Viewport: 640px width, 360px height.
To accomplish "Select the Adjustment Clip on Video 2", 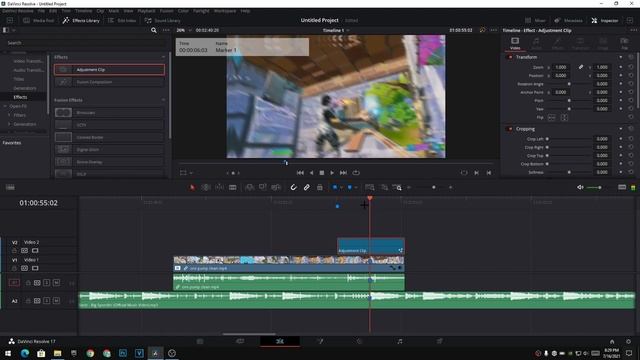I will coord(371,246).
